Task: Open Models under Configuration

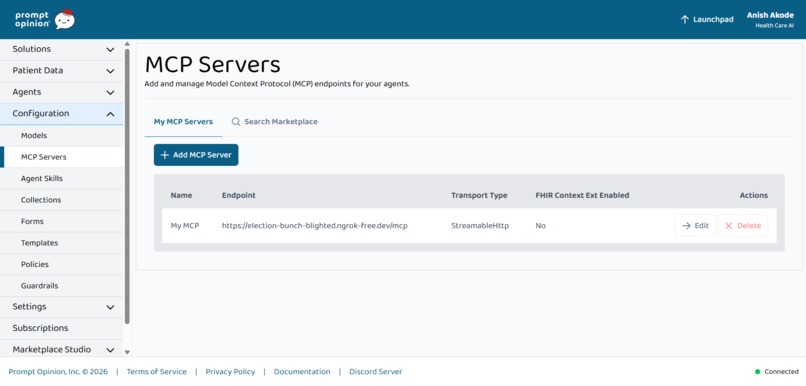Action: pos(62,136)
